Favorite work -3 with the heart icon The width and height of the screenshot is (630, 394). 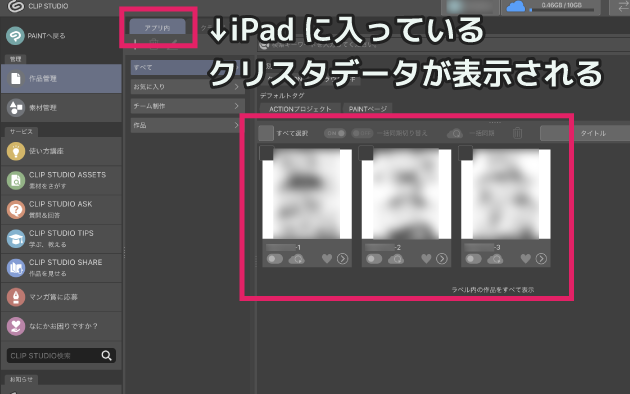pos(526,259)
